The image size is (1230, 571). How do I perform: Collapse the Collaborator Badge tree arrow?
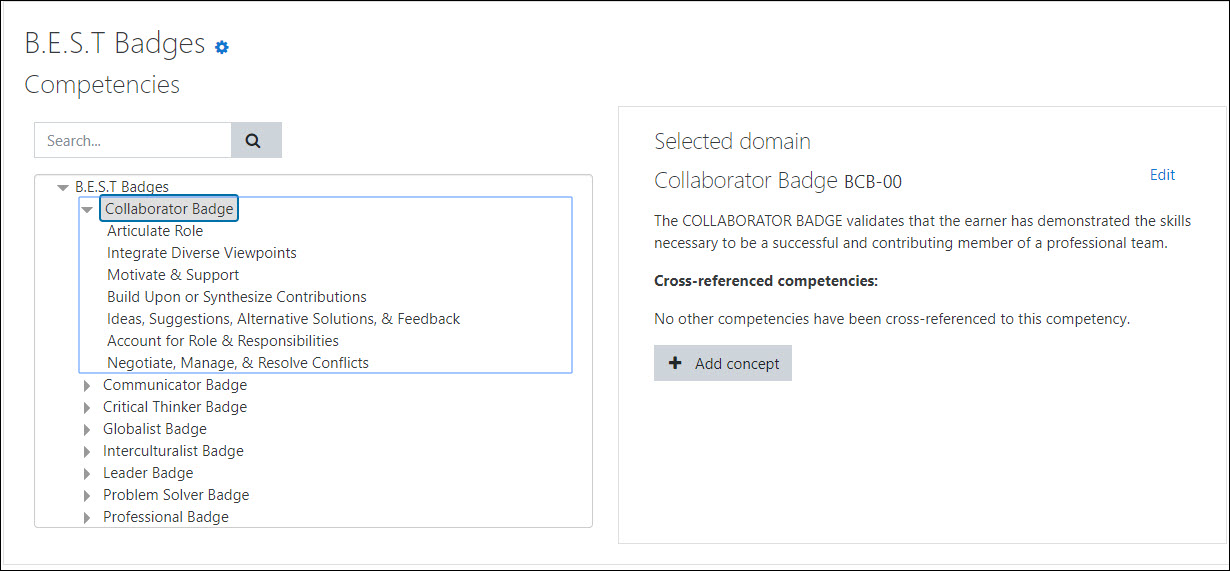click(87, 210)
